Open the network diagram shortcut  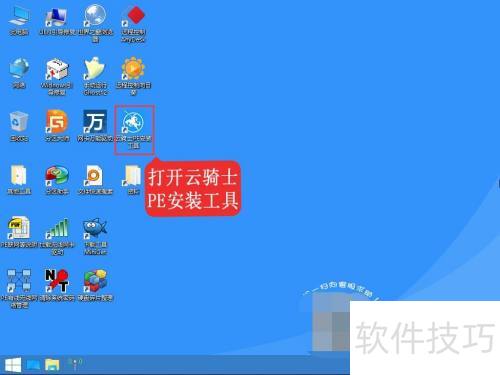click(x=19, y=281)
